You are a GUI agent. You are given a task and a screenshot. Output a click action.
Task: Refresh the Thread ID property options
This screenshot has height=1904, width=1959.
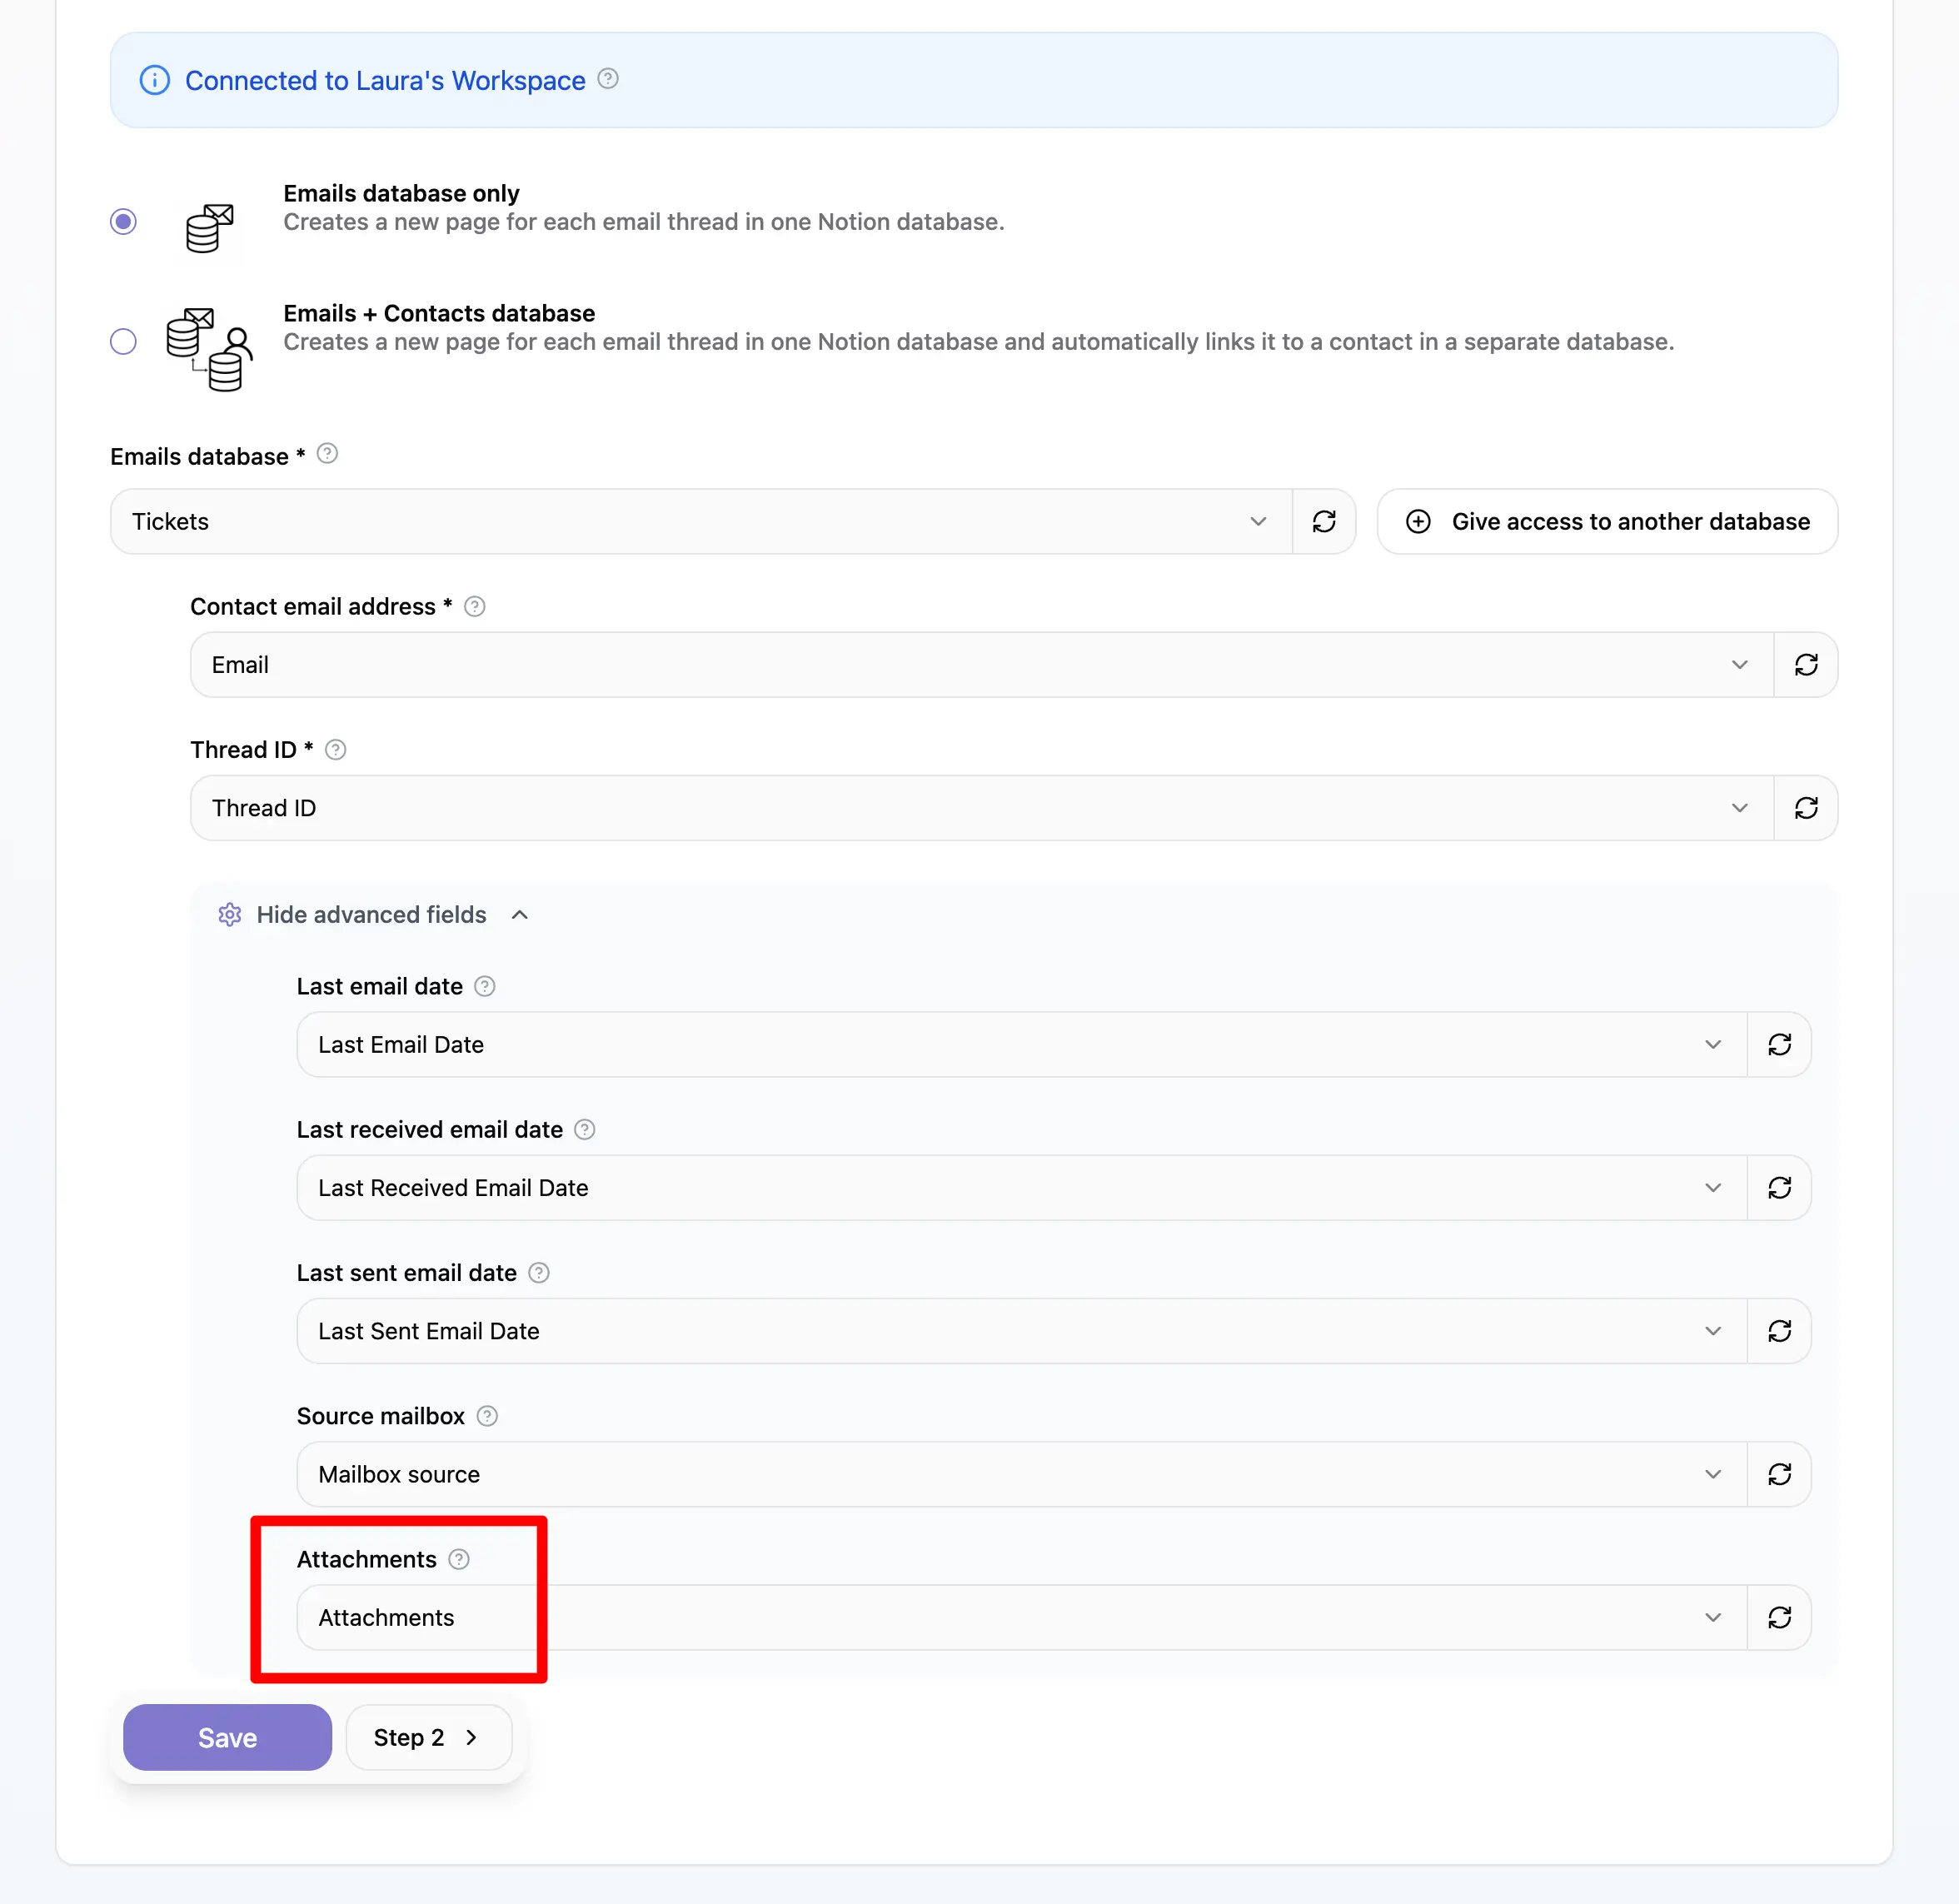click(x=1806, y=807)
